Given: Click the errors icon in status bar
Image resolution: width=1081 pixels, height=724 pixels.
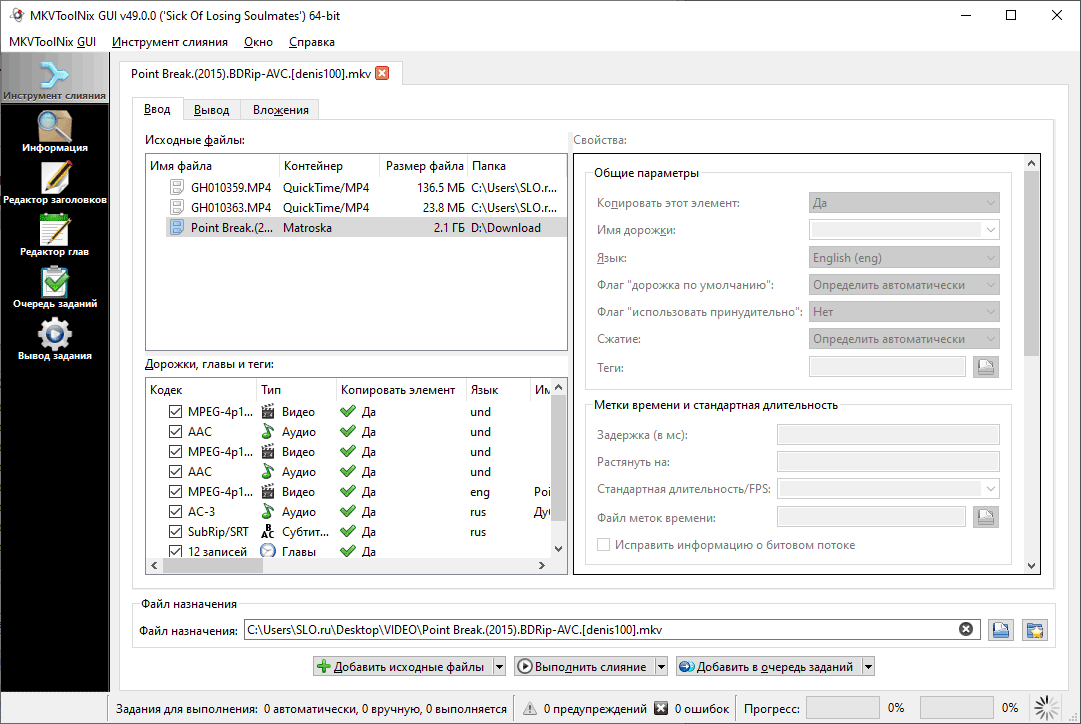Looking at the screenshot, I should tap(660, 708).
